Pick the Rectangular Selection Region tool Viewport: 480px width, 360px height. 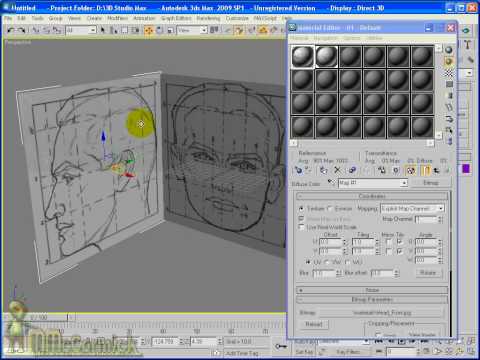125,30
